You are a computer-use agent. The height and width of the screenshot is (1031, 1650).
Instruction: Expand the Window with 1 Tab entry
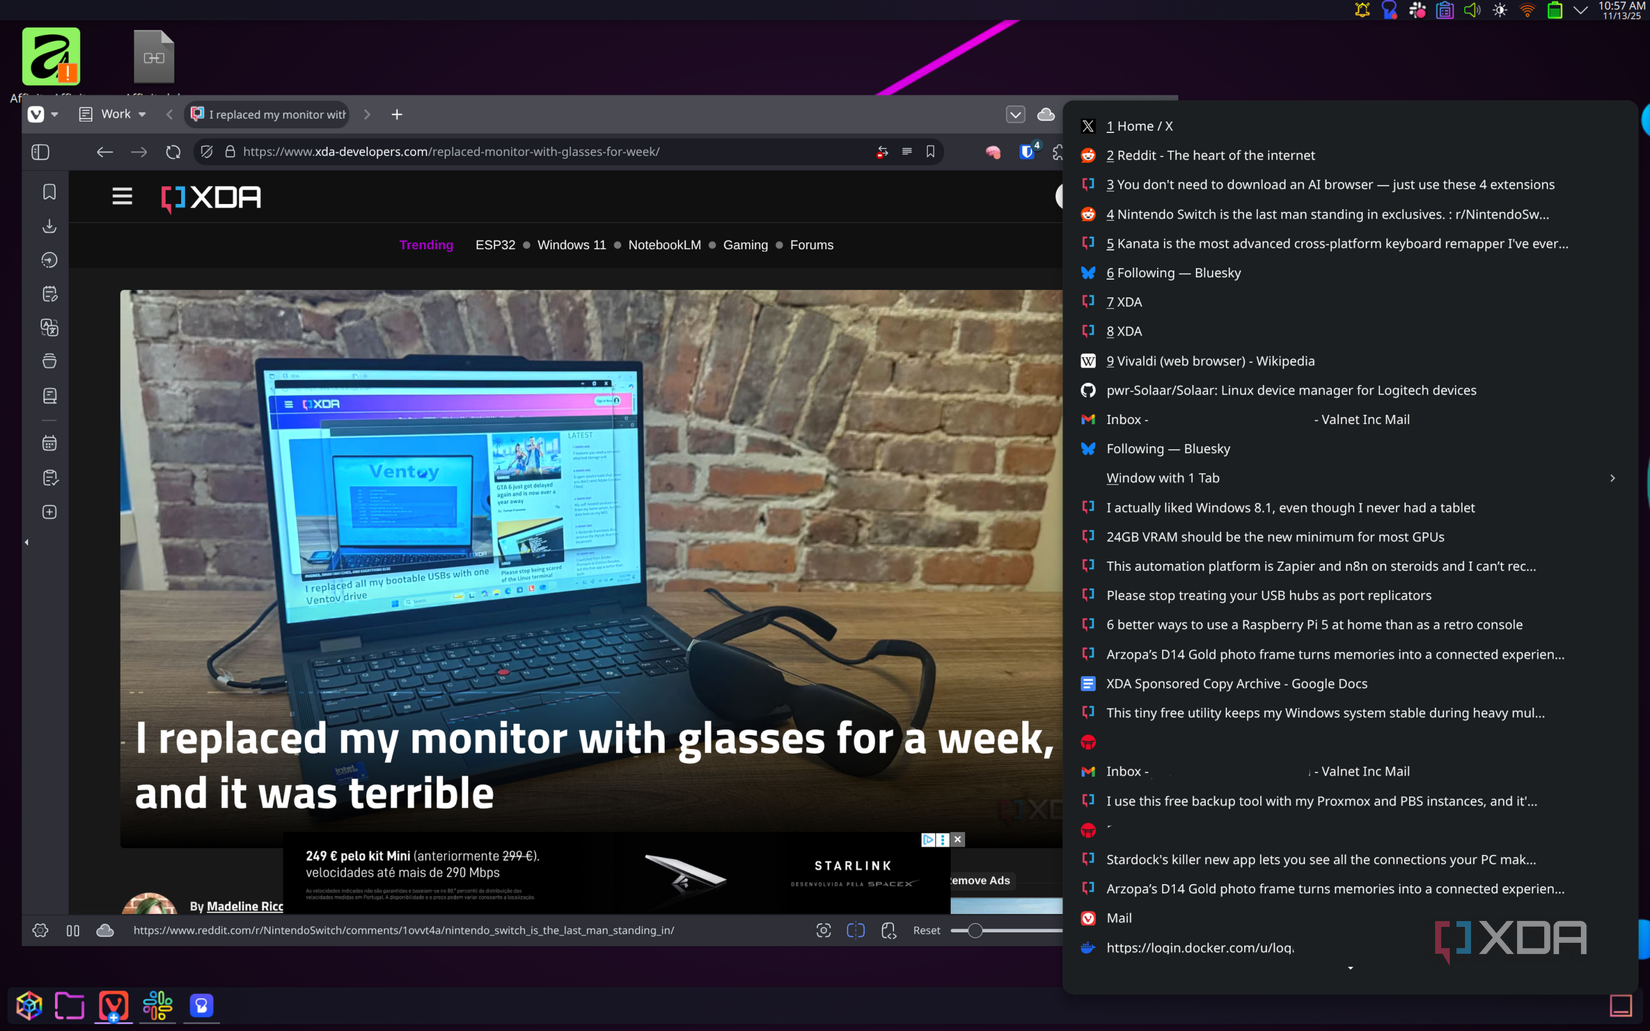coord(1612,478)
